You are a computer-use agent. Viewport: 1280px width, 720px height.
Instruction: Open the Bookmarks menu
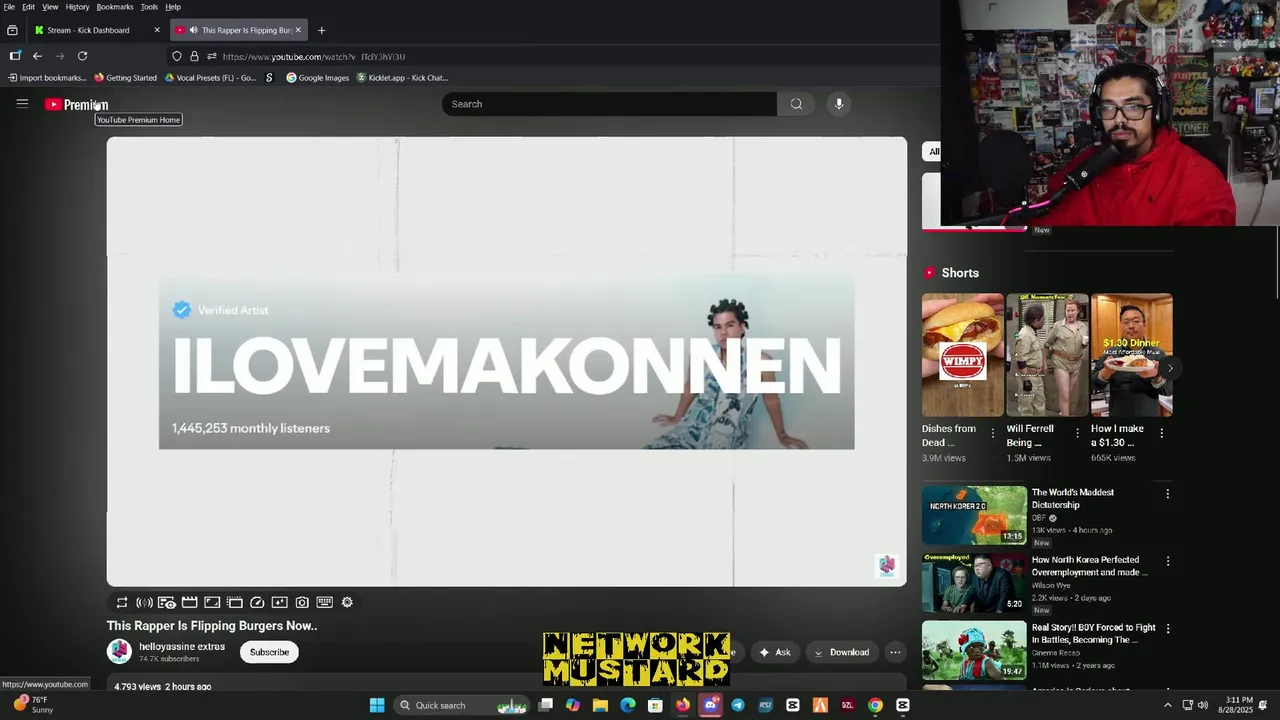click(115, 7)
